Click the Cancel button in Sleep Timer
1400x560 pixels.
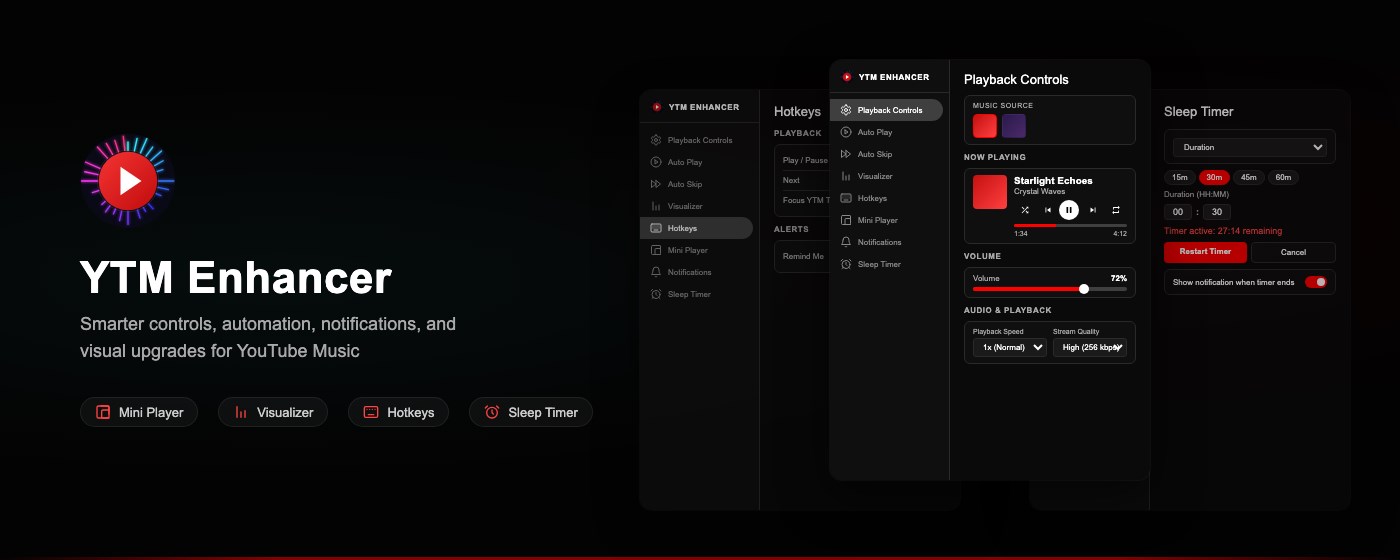(x=1293, y=252)
